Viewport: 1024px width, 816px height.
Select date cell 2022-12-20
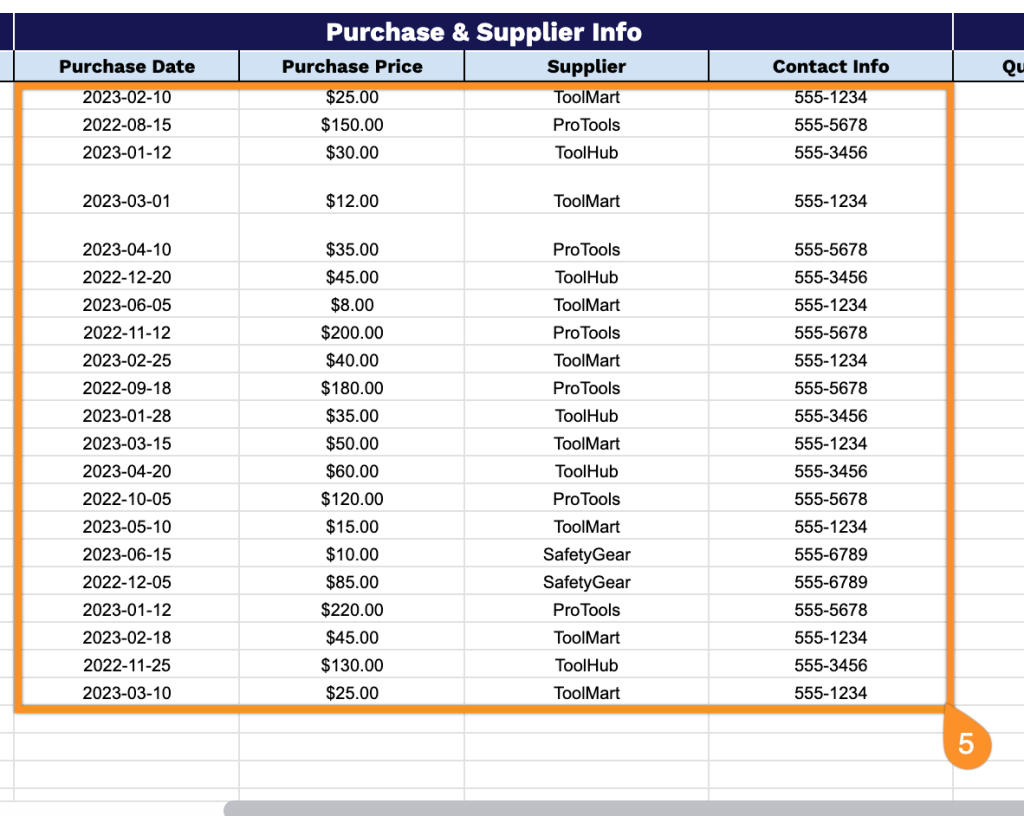127,277
